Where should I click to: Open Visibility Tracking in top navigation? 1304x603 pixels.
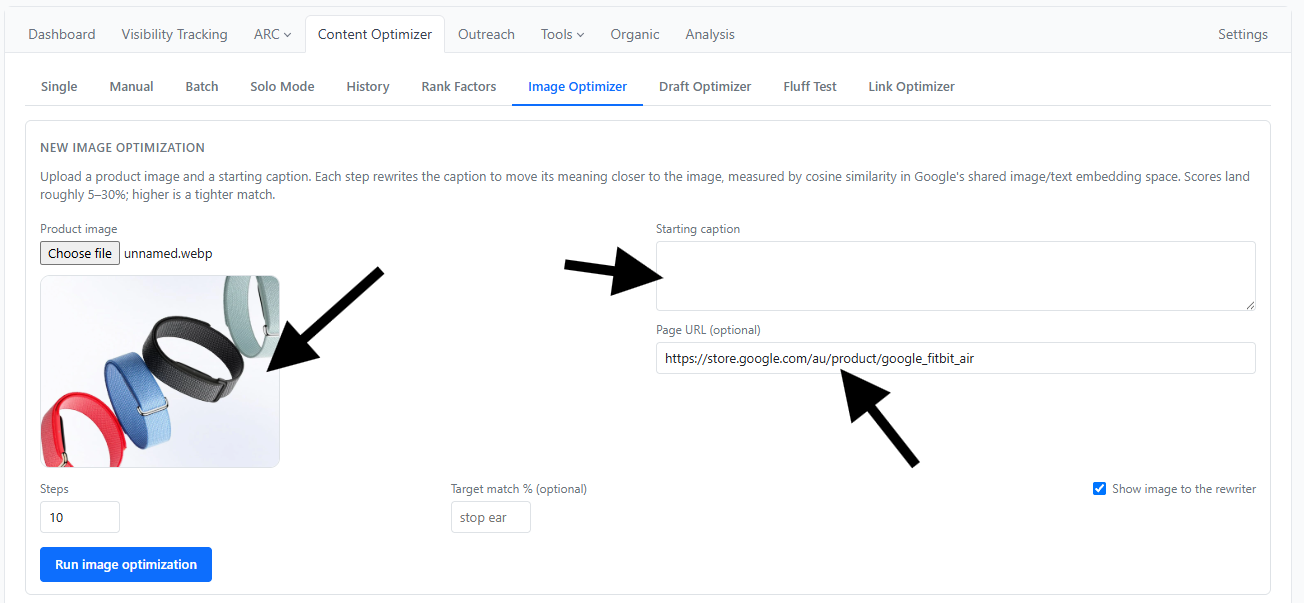[x=175, y=34]
